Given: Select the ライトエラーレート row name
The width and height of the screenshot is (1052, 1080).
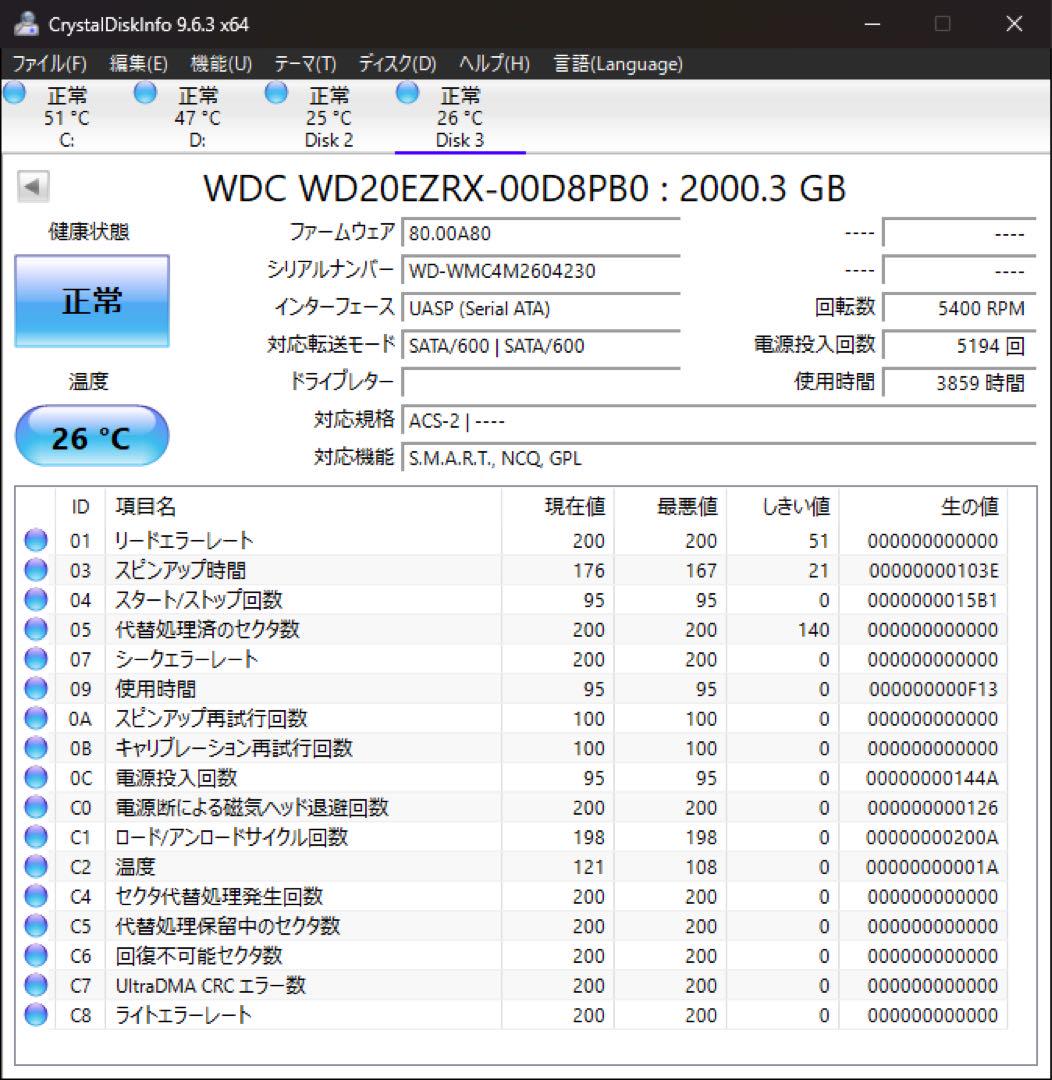Looking at the screenshot, I should tap(183, 1015).
